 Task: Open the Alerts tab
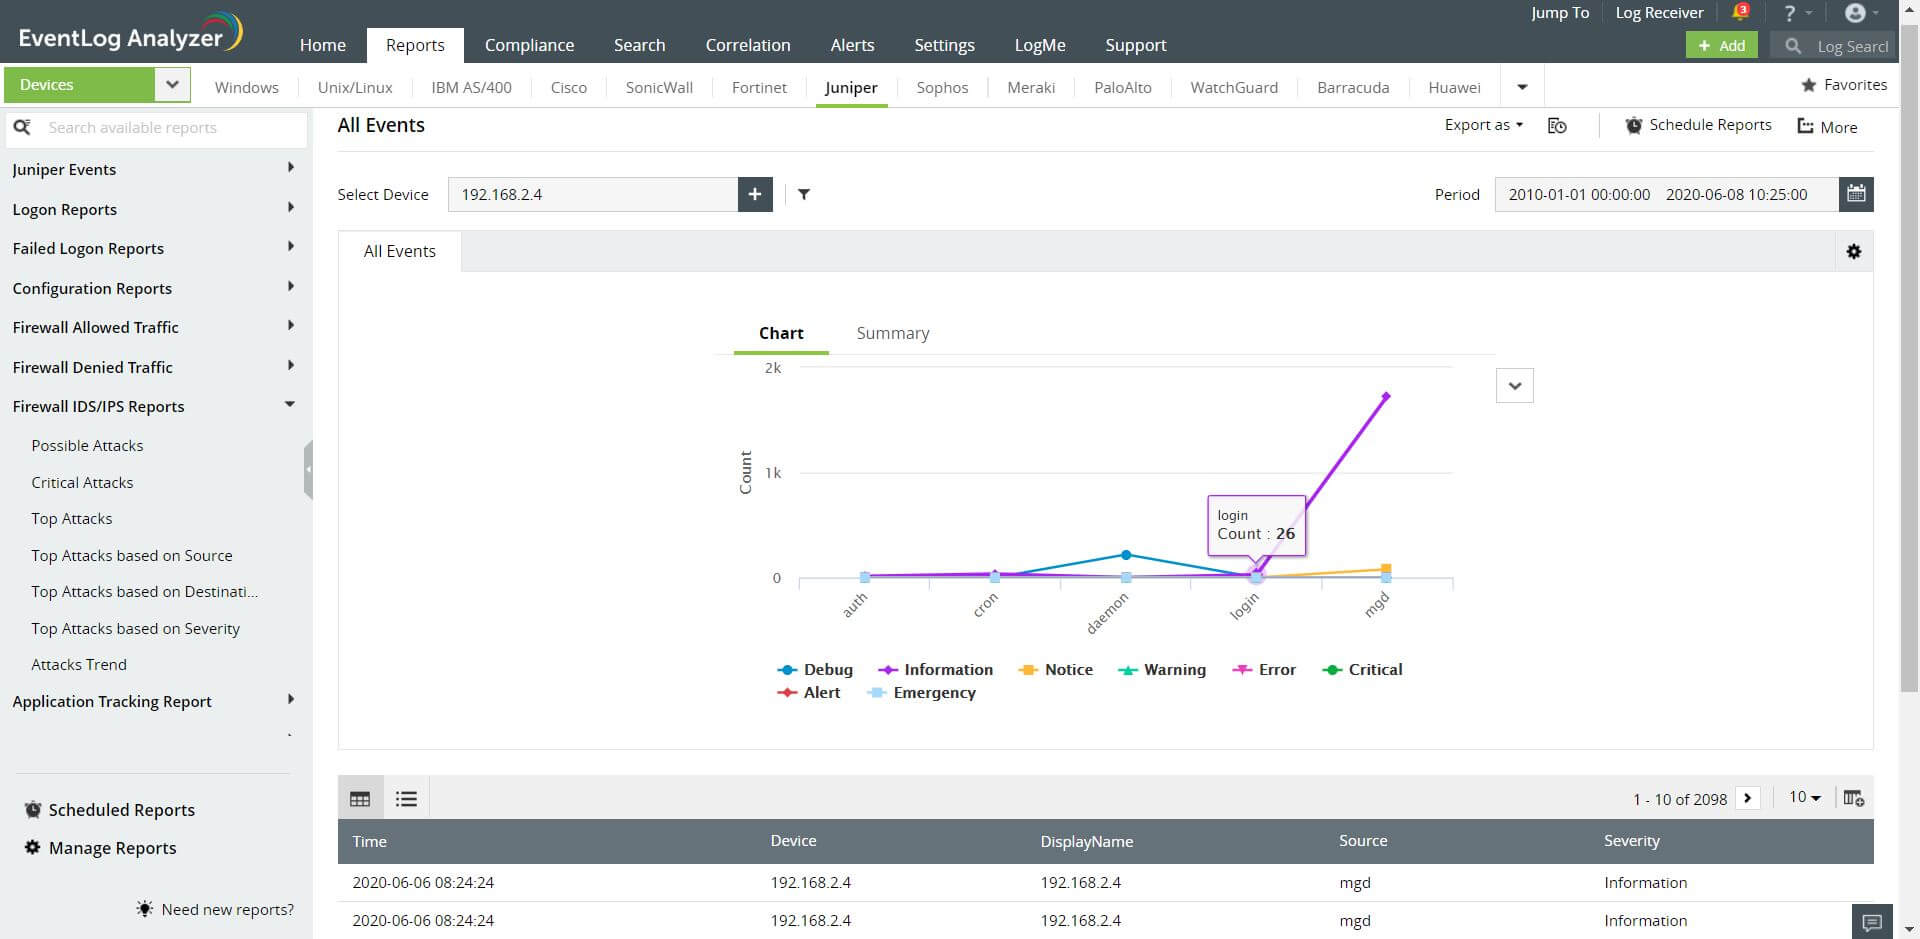coord(852,45)
